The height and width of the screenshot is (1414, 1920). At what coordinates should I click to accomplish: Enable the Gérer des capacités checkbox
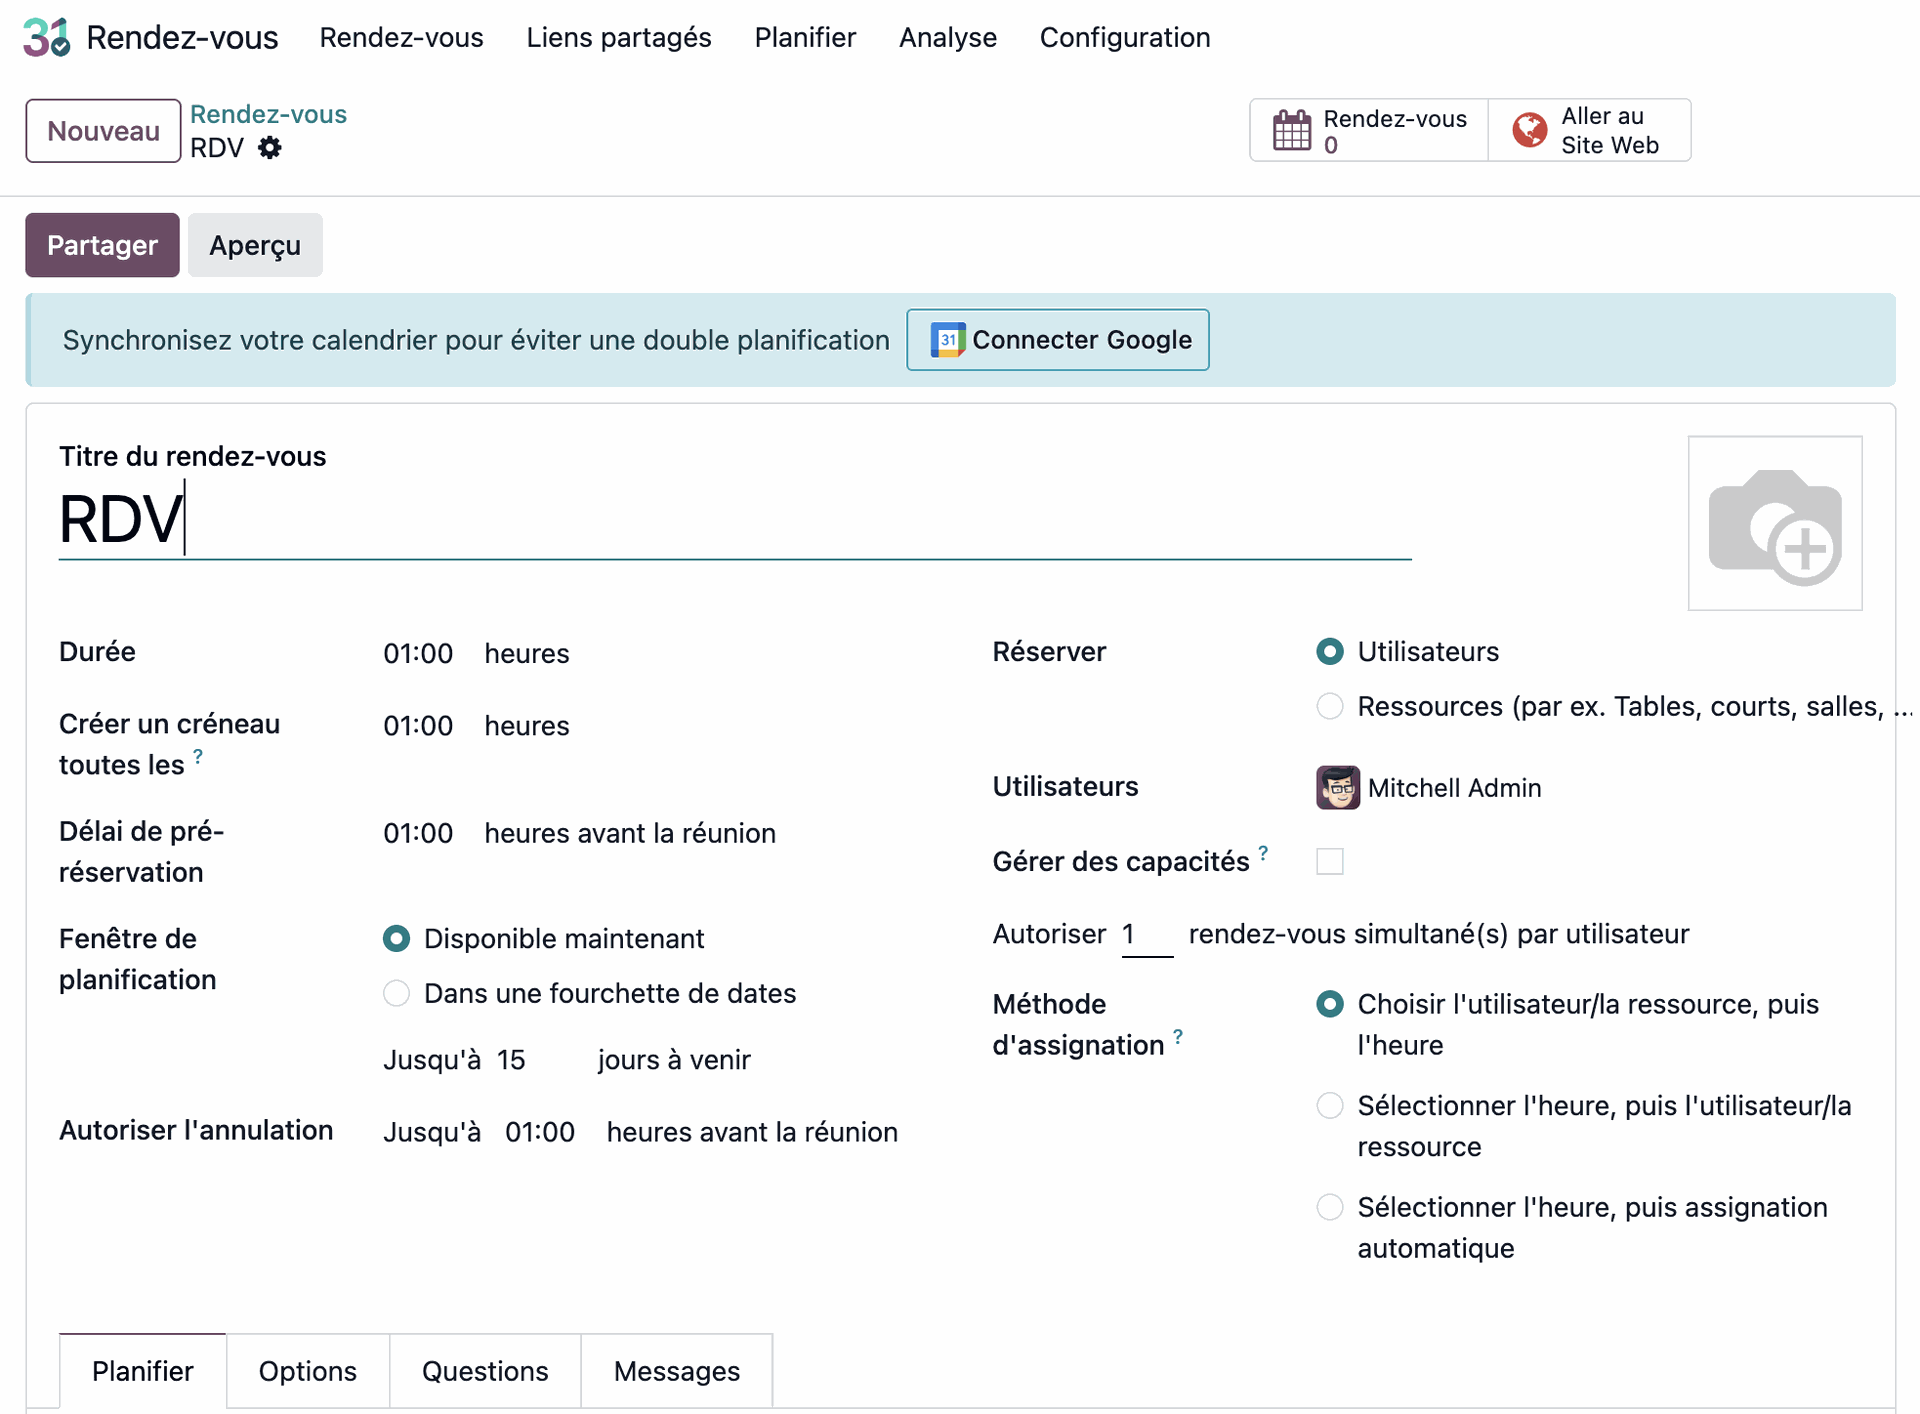pyautogui.click(x=1329, y=861)
